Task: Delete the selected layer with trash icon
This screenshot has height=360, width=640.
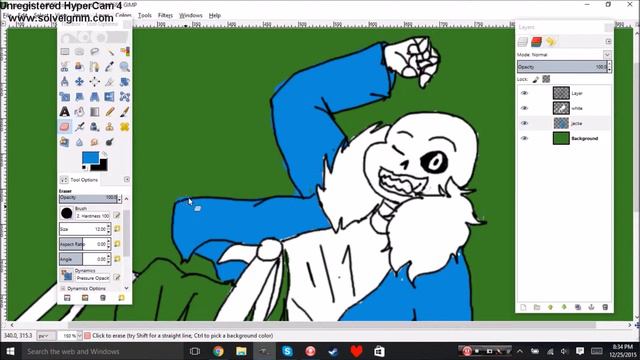Action: click(605, 307)
